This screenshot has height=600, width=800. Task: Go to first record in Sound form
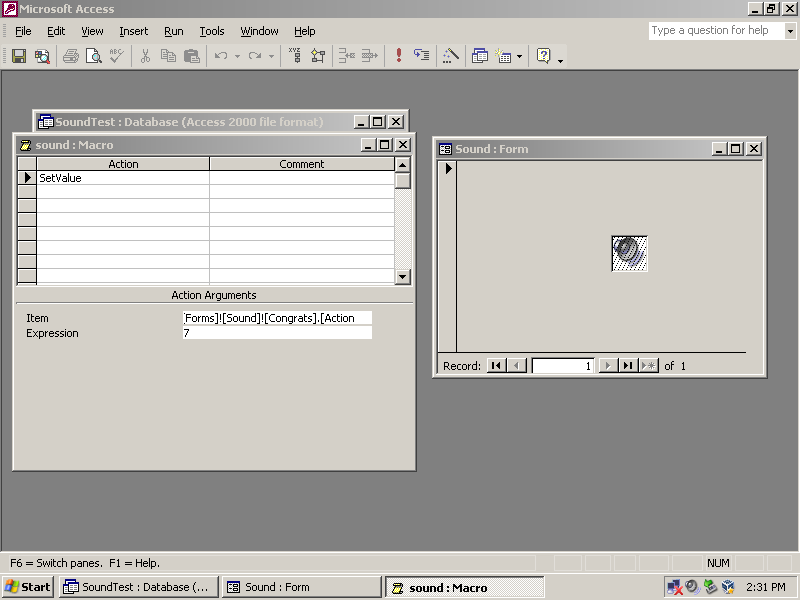496,365
